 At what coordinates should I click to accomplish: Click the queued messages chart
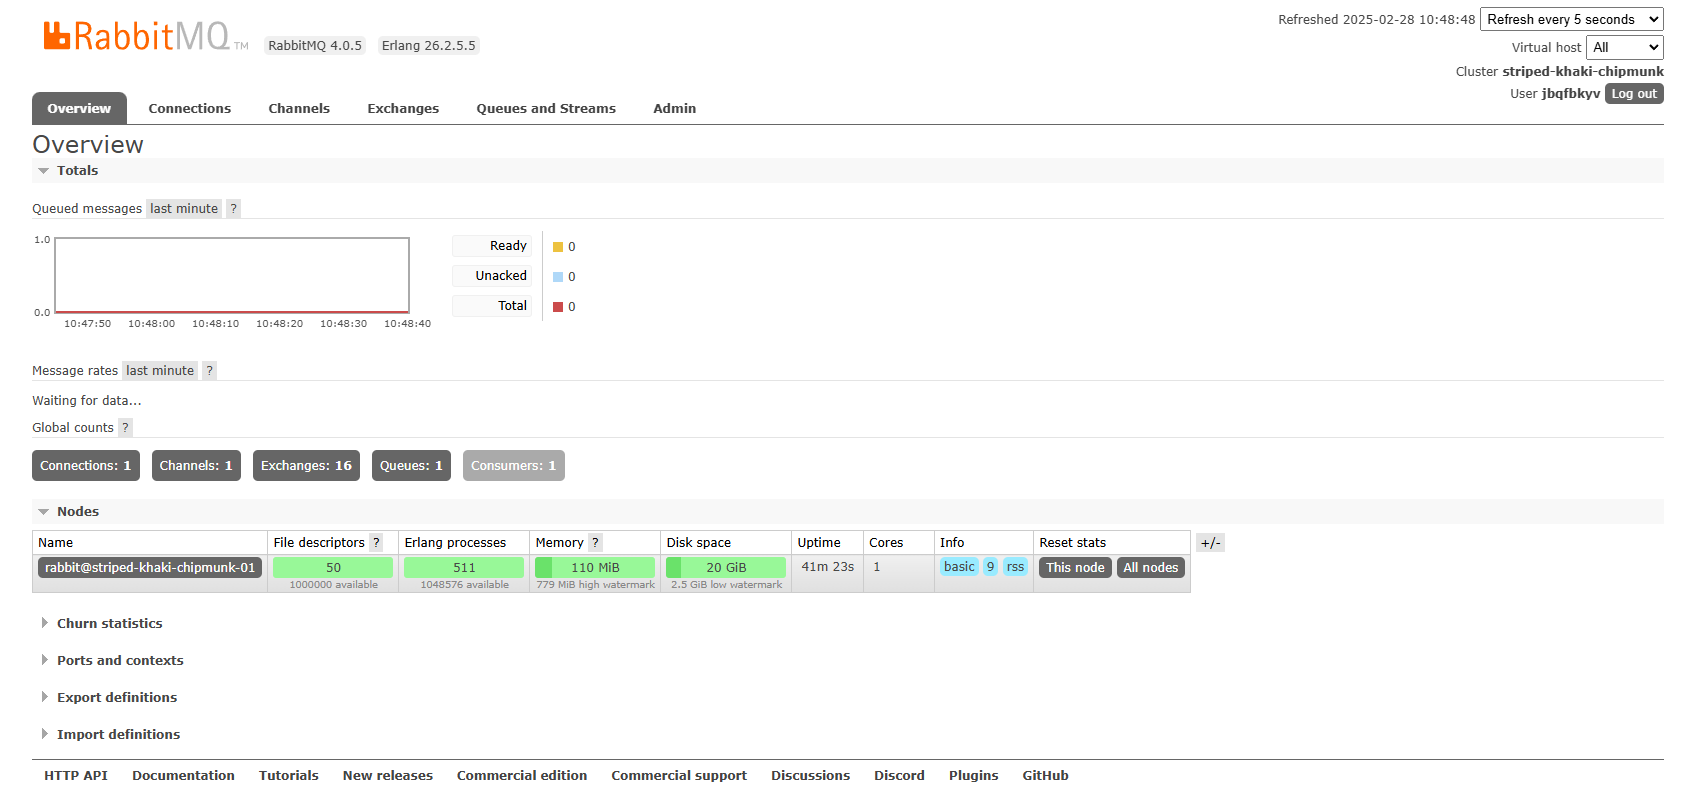click(232, 275)
